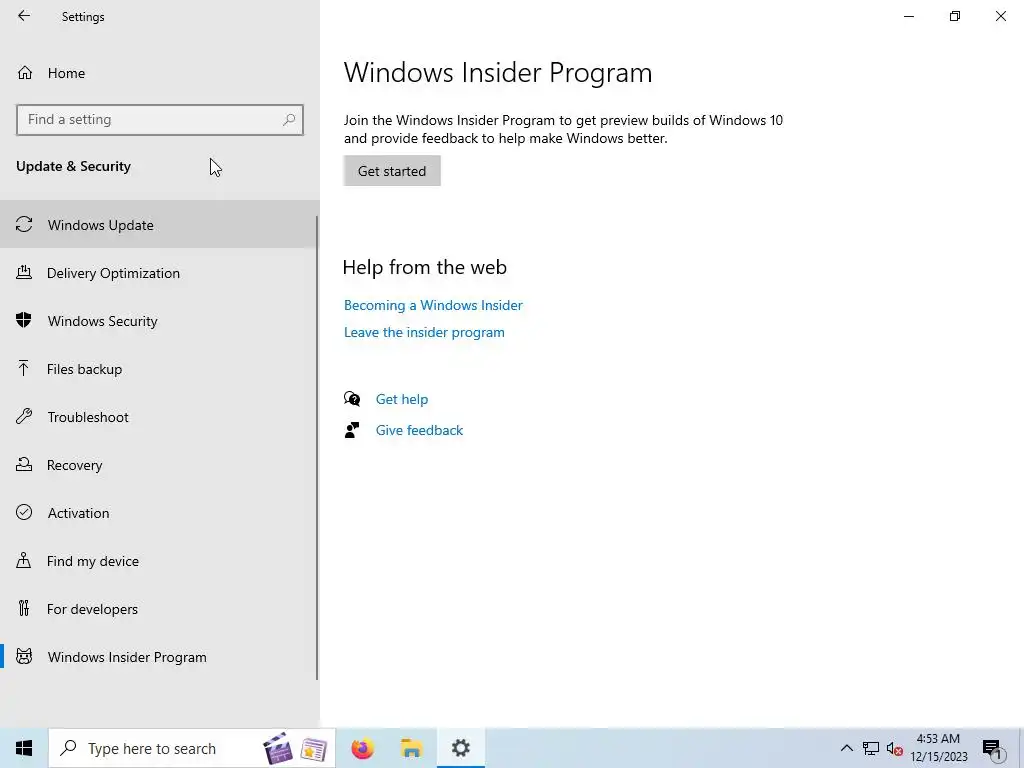
Task: Click the Update & Security heading
Action: click(73, 166)
